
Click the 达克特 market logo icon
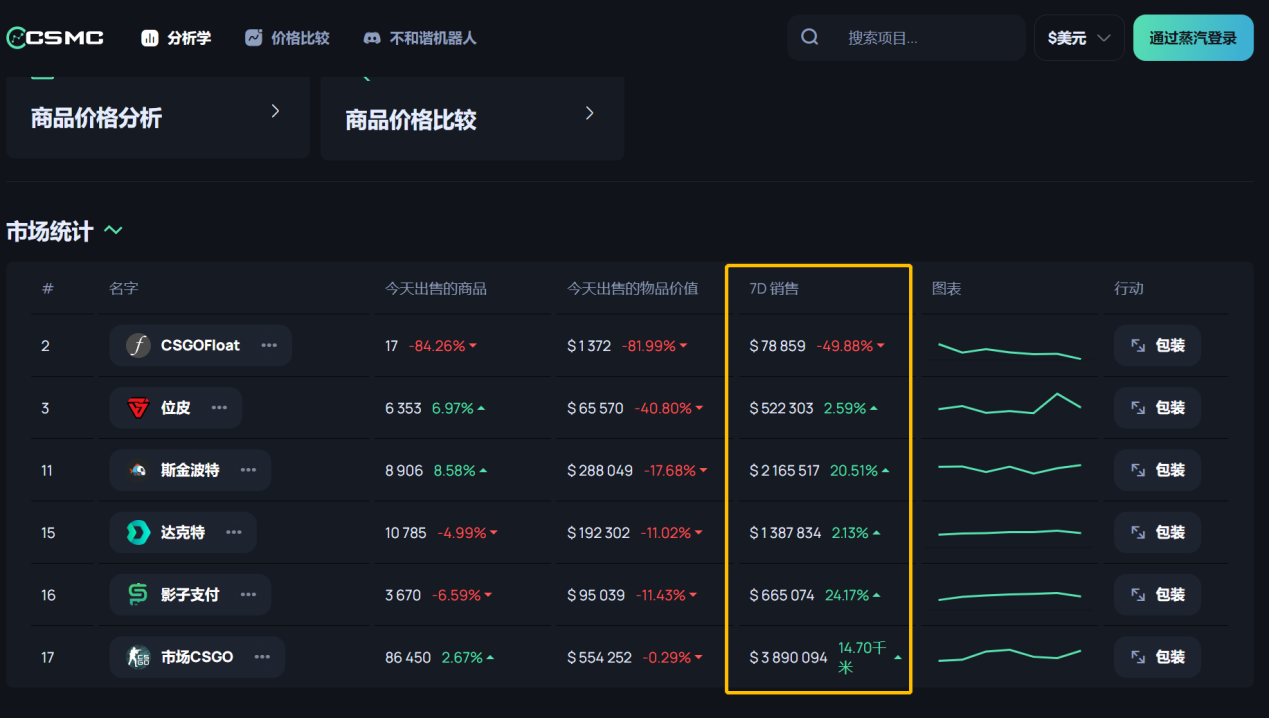(x=138, y=532)
